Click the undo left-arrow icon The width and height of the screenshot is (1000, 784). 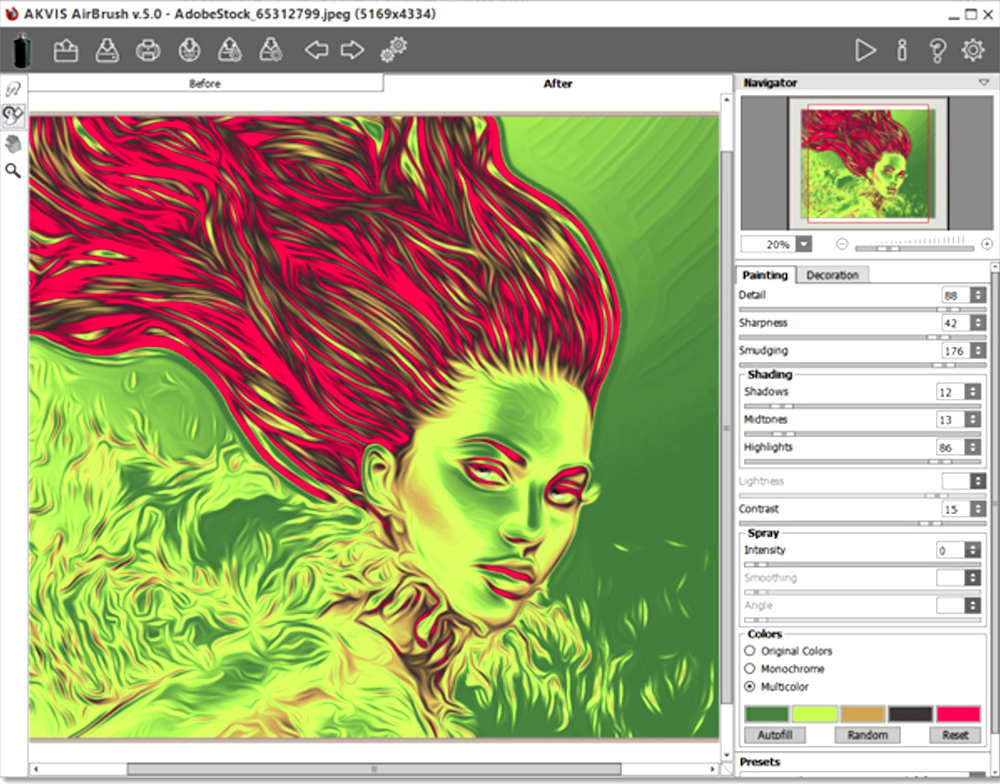coord(316,50)
